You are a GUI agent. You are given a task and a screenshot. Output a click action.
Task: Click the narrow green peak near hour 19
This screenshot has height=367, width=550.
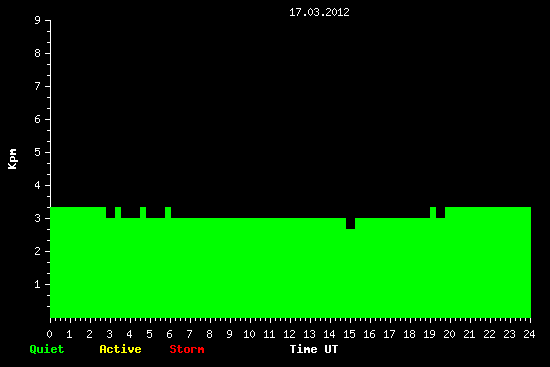433,212
